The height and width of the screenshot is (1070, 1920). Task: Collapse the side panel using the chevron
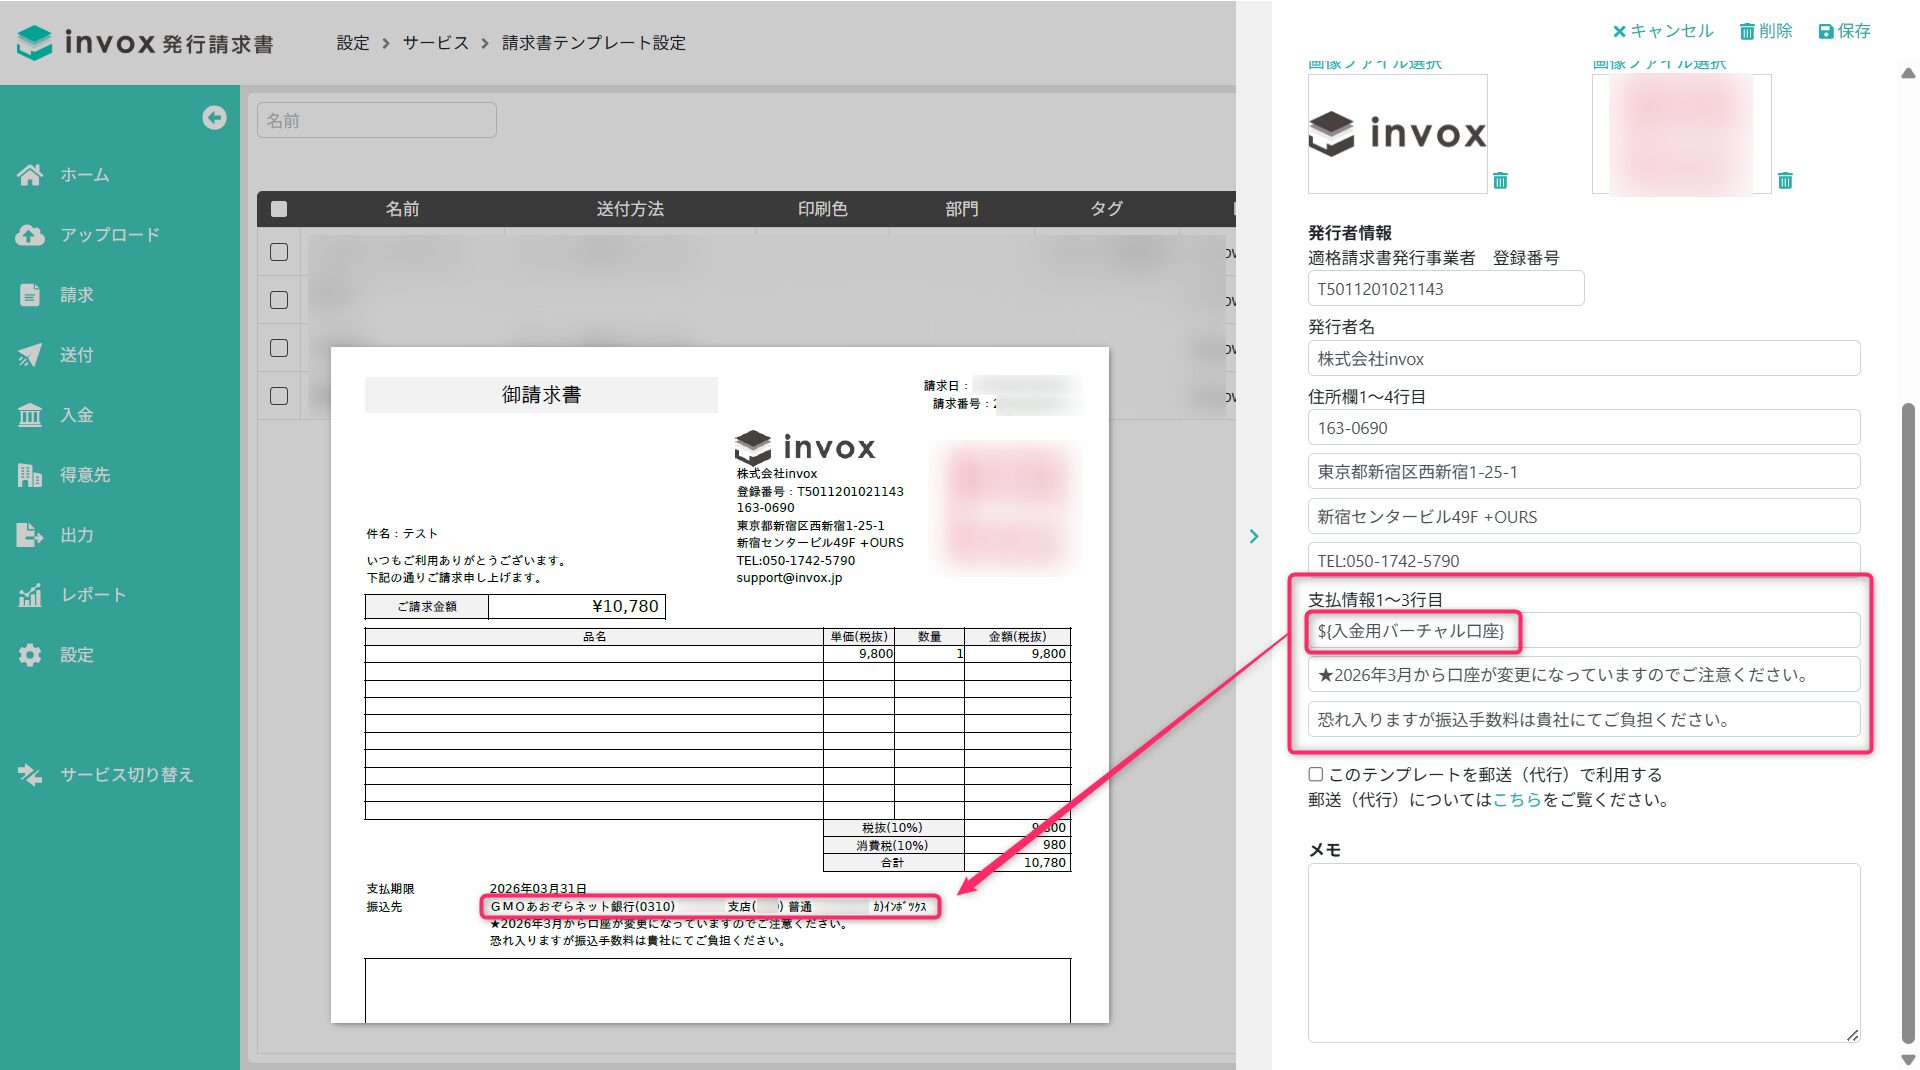(x=1254, y=537)
